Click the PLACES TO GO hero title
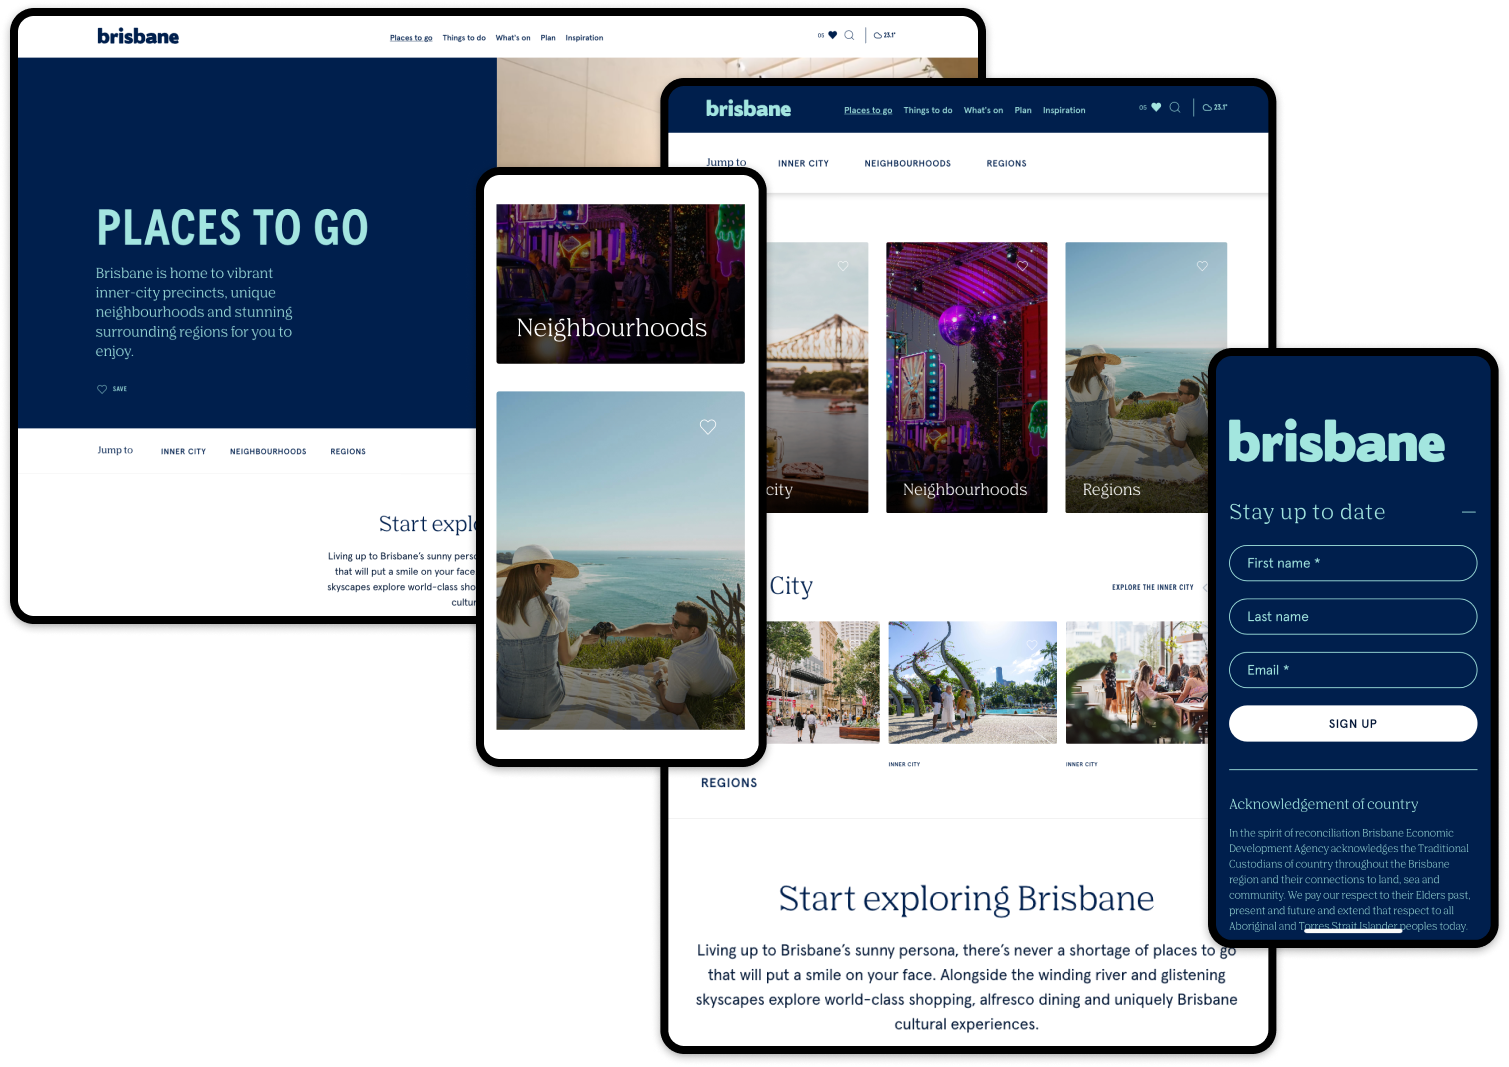The width and height of the screenshot is (1509, 1067). click(232, 228)
